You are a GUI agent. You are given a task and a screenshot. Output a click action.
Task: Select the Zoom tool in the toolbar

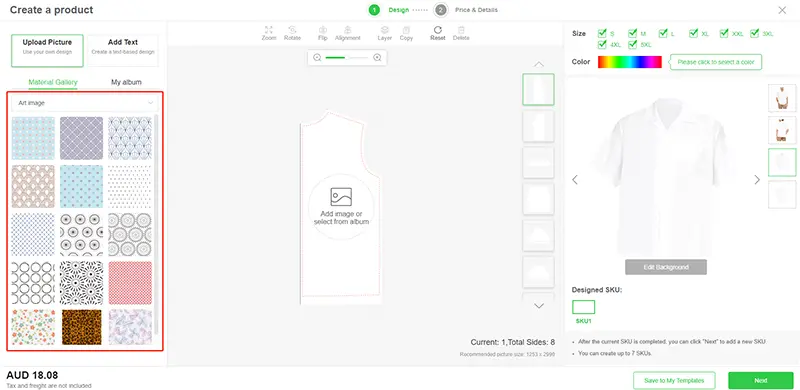(x=268, y=33)
